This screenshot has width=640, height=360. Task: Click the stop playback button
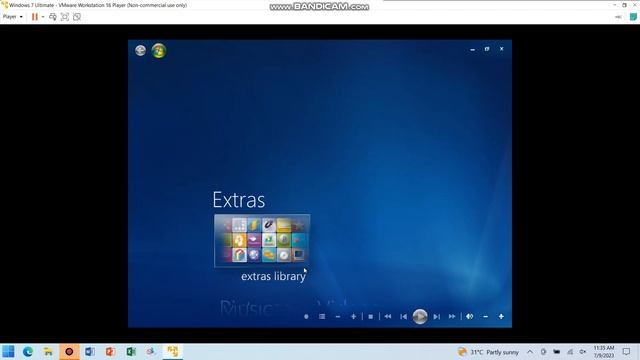tap(371, 316)
